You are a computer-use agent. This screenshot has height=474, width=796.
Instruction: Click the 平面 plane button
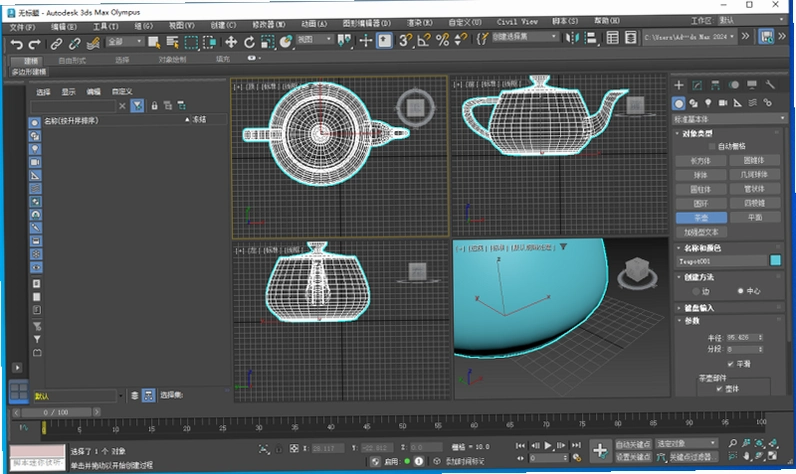click(x=755, y=217)
